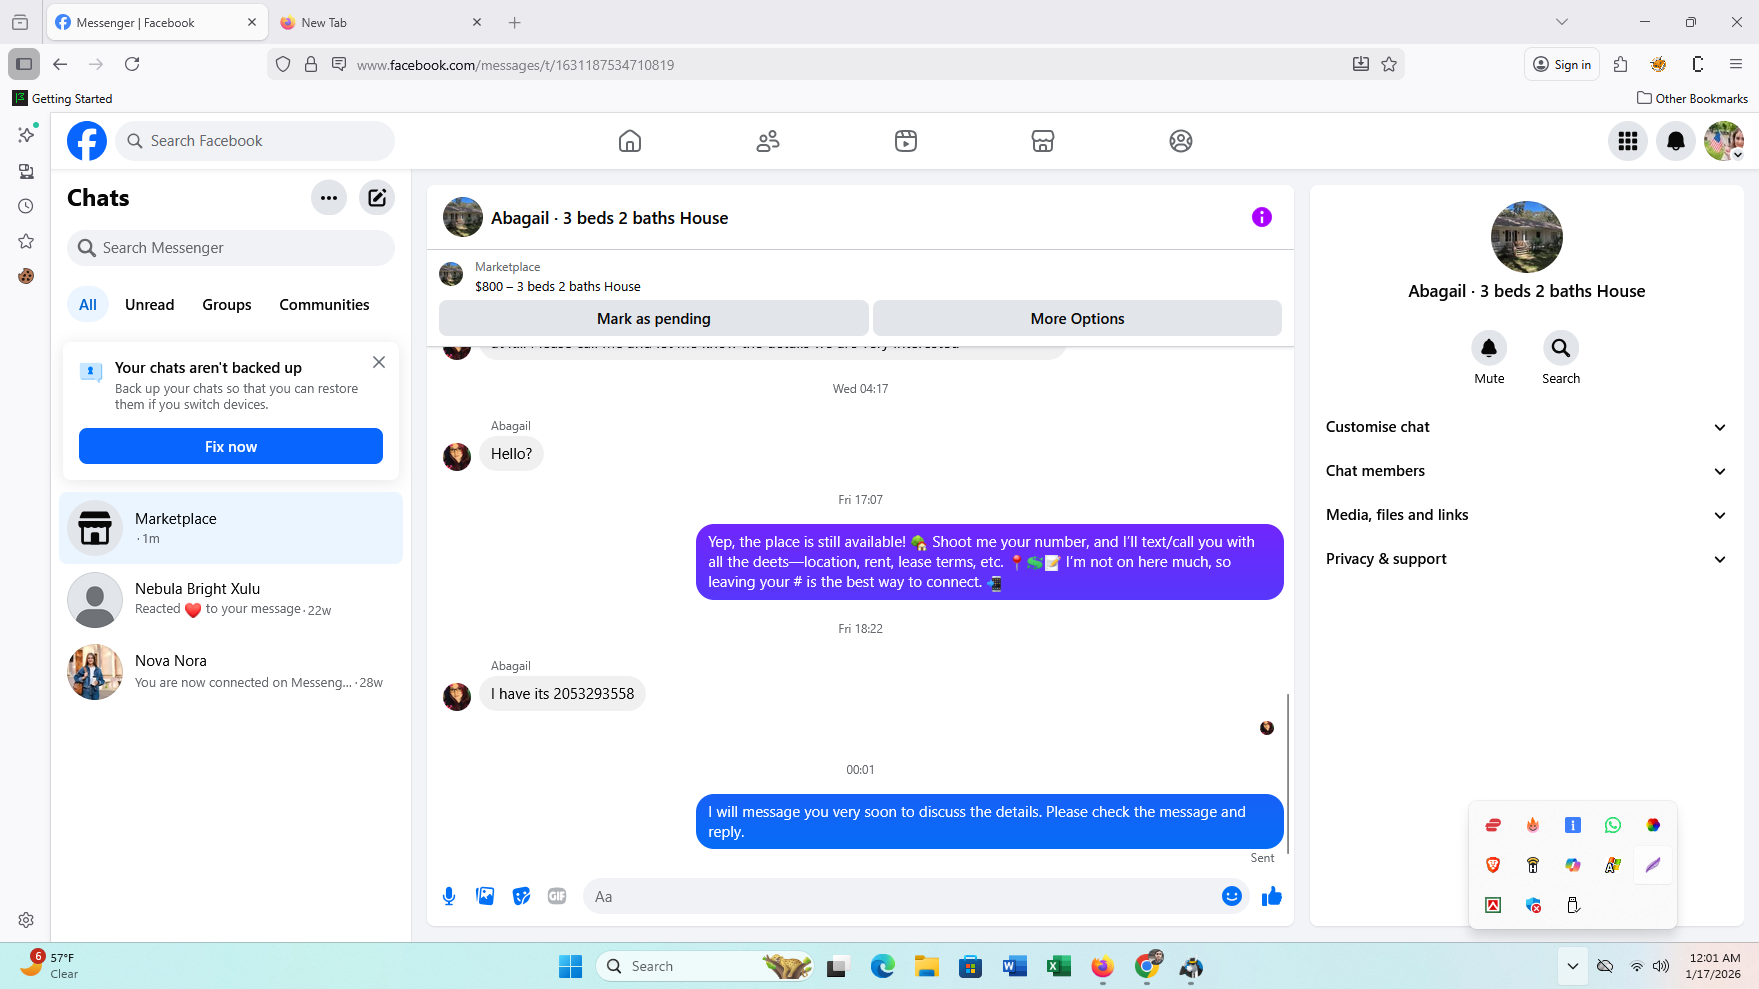The image size is (1759, 989).
Task: Open the Video (Watch) icon
Action: coord(906,141)
